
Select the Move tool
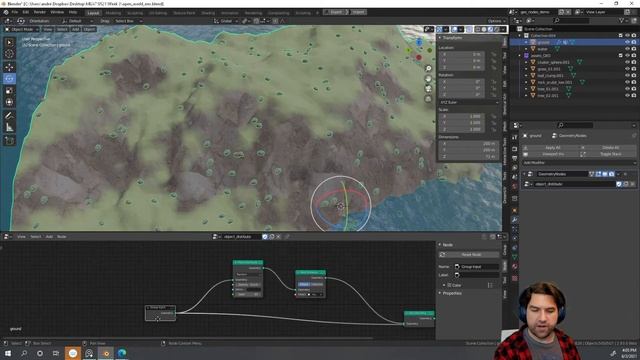pos(9,67)
